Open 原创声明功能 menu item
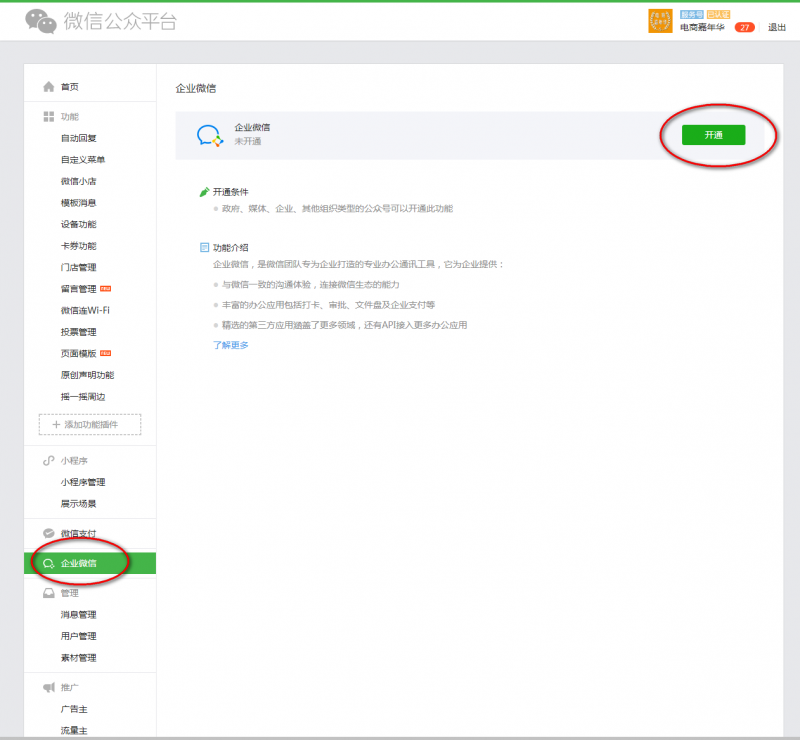The width and height of the screenshot is (800, 740). click(87, 375)
